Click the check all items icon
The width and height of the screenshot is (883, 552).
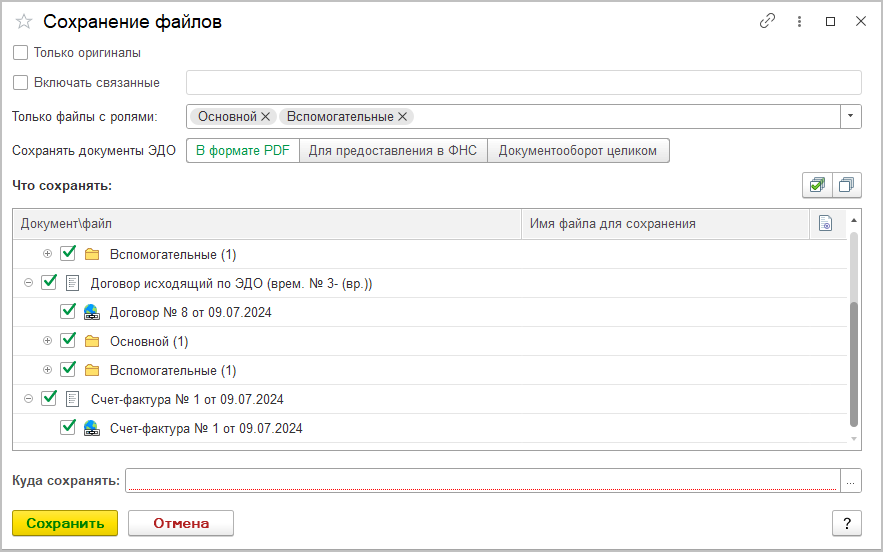817,185
